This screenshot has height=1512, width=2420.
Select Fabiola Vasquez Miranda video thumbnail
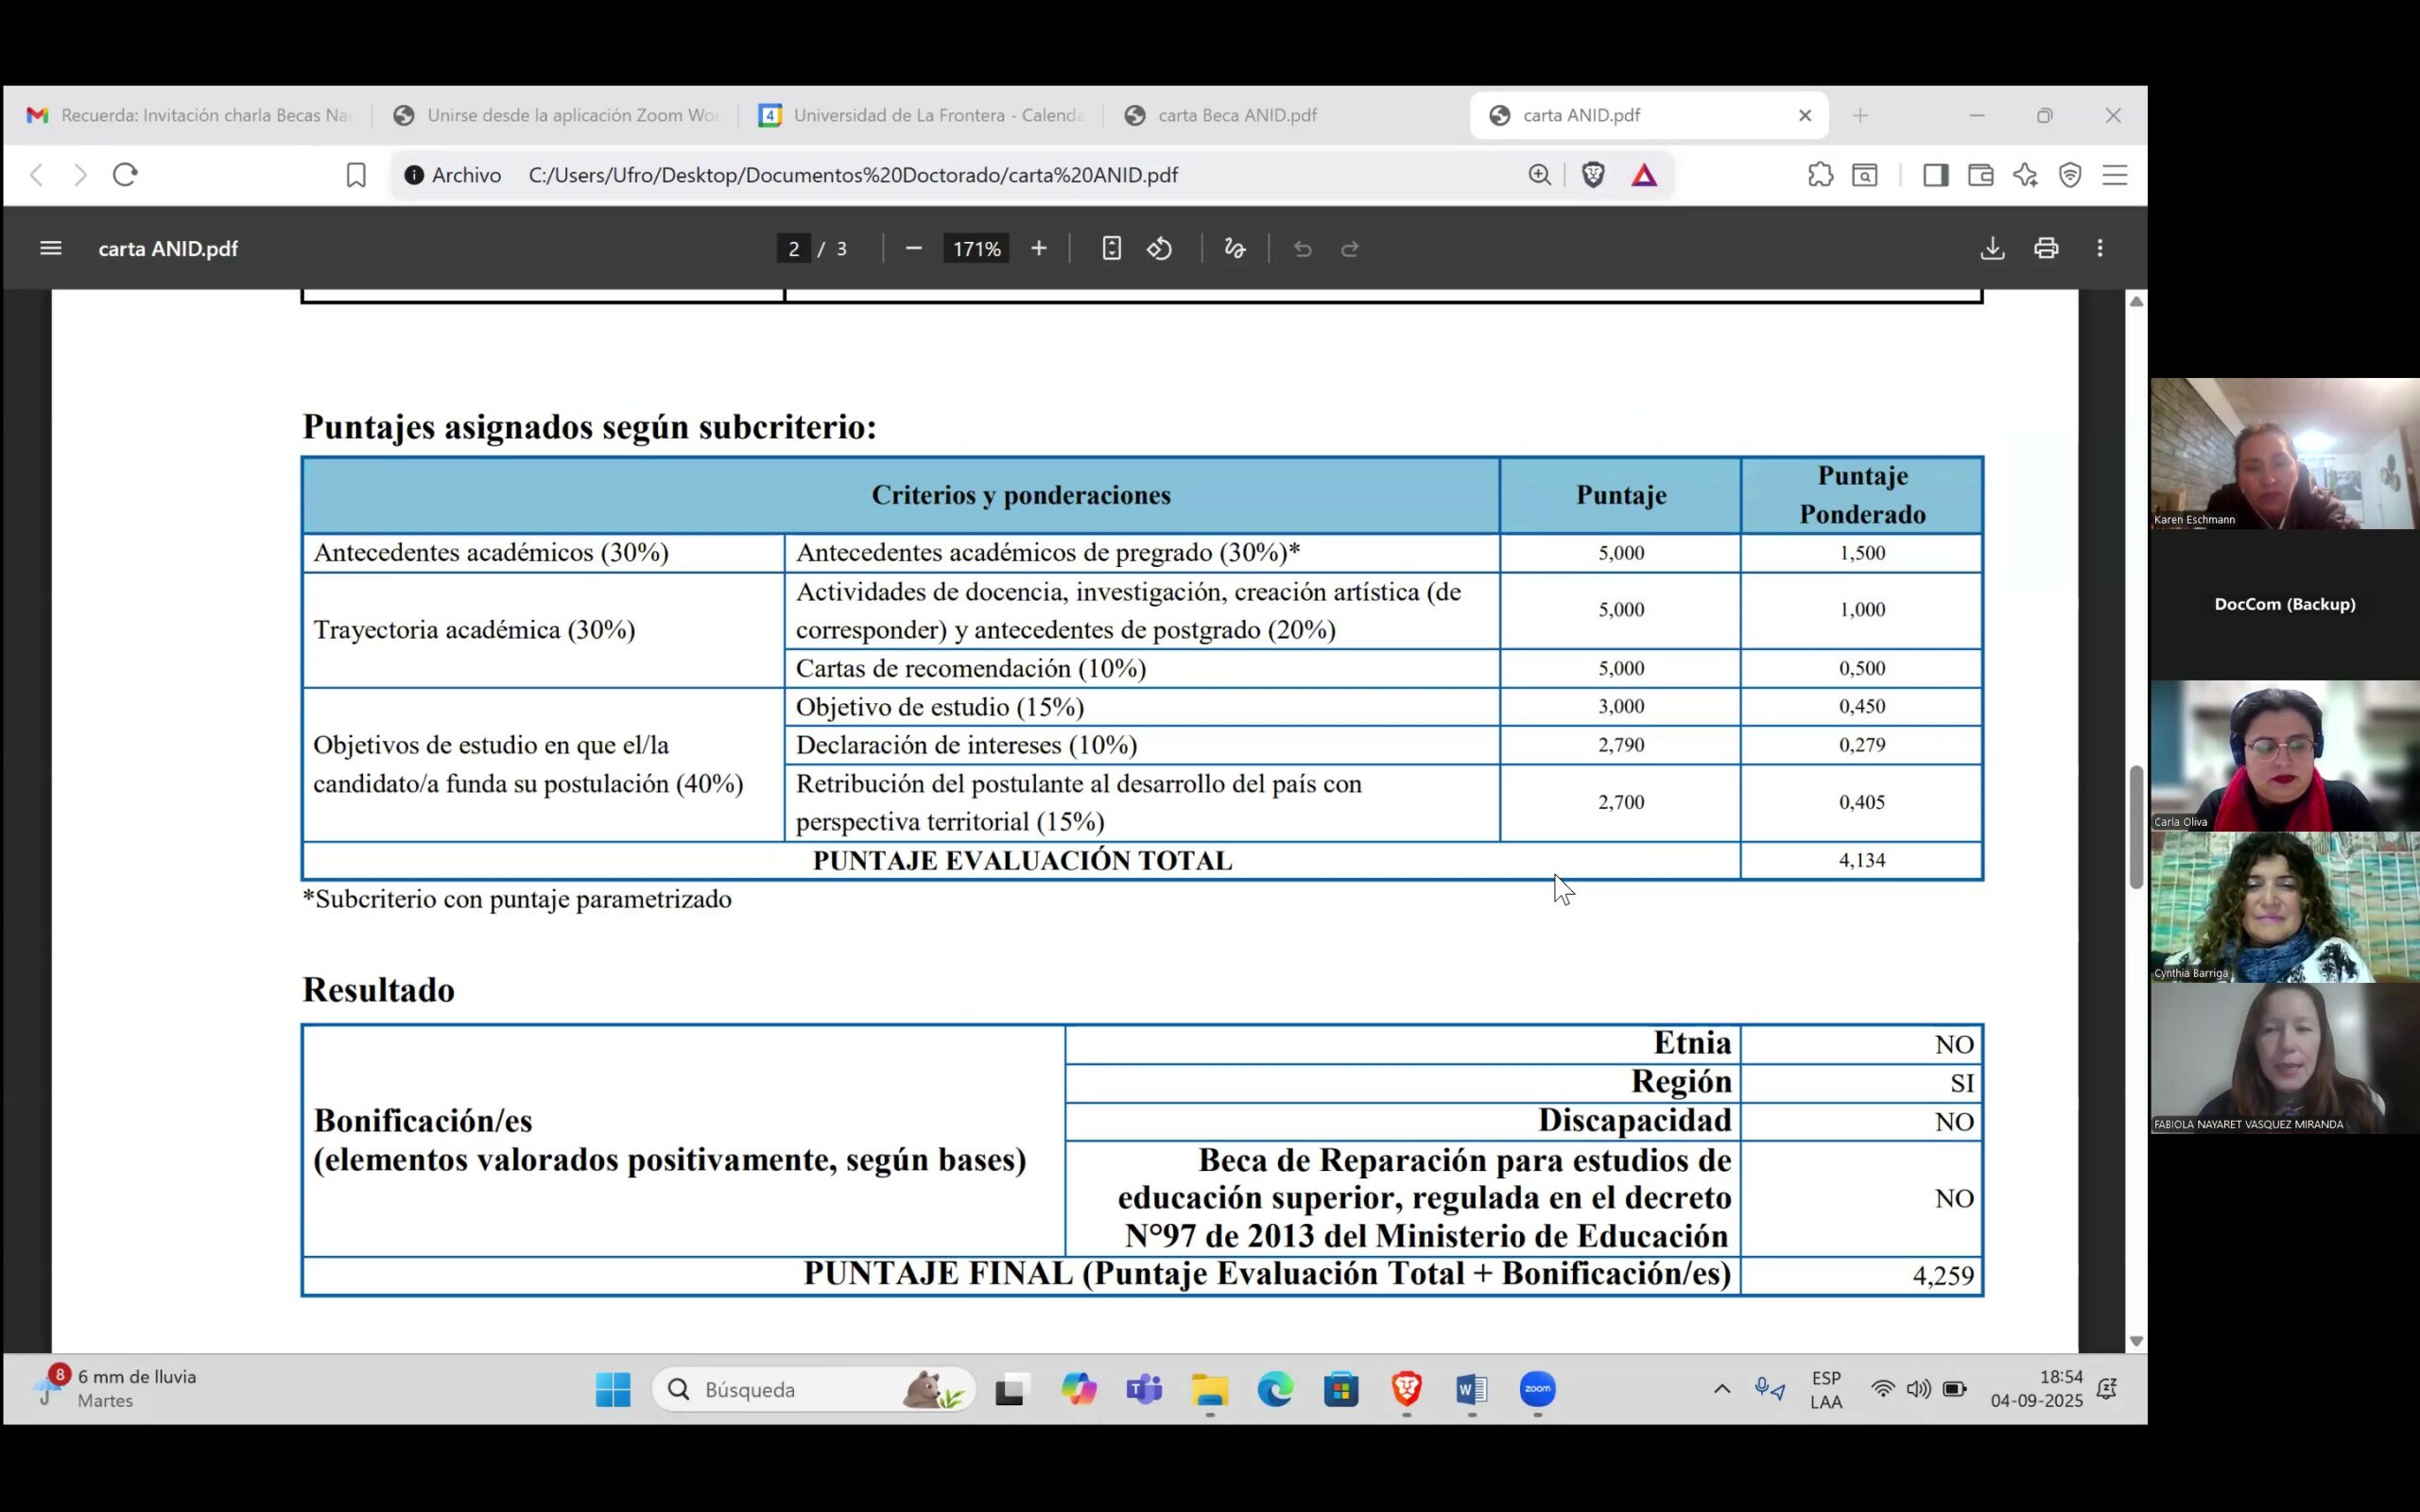click(x=2285, y=1058)
